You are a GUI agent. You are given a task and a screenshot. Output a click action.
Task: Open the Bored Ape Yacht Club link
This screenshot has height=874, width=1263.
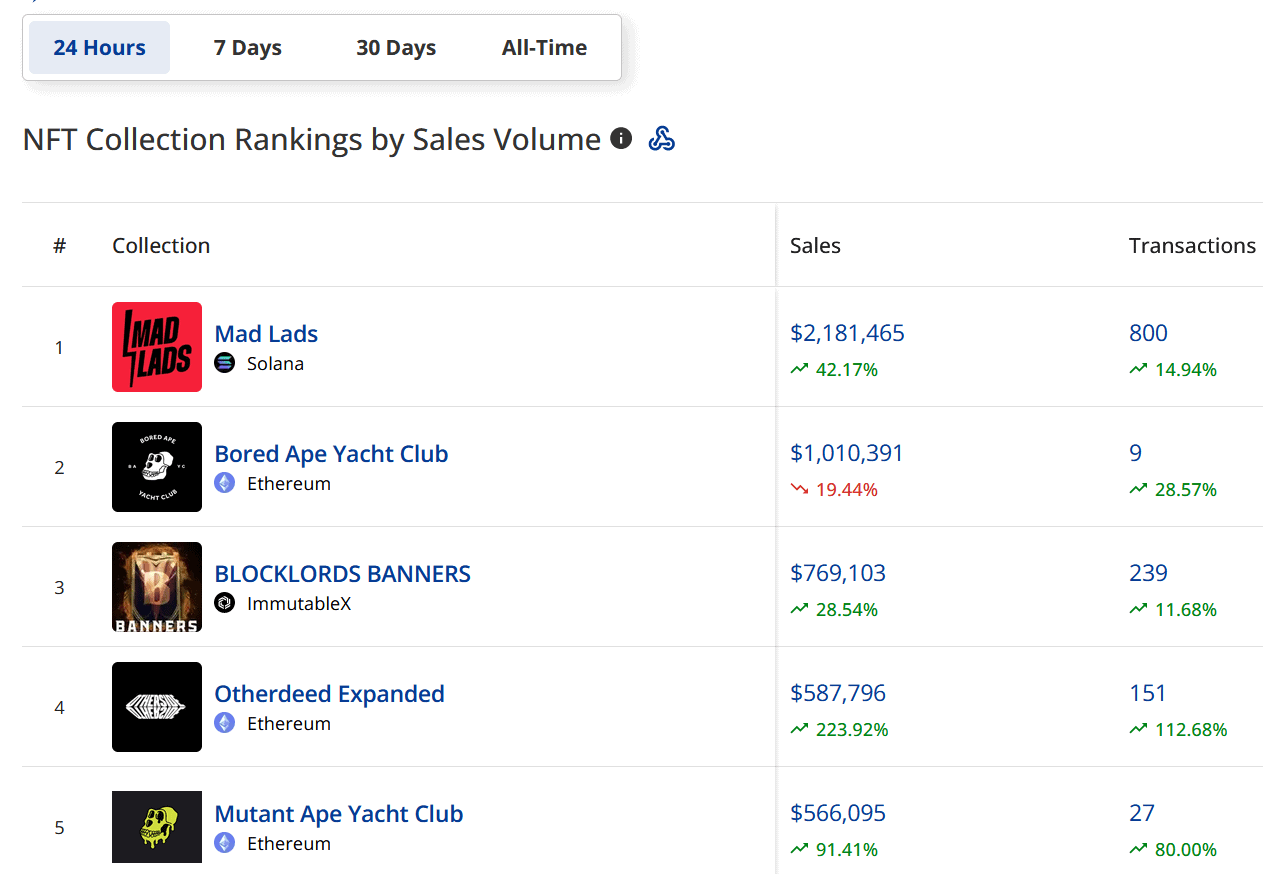pyautogui.click(x=331, y=454)
